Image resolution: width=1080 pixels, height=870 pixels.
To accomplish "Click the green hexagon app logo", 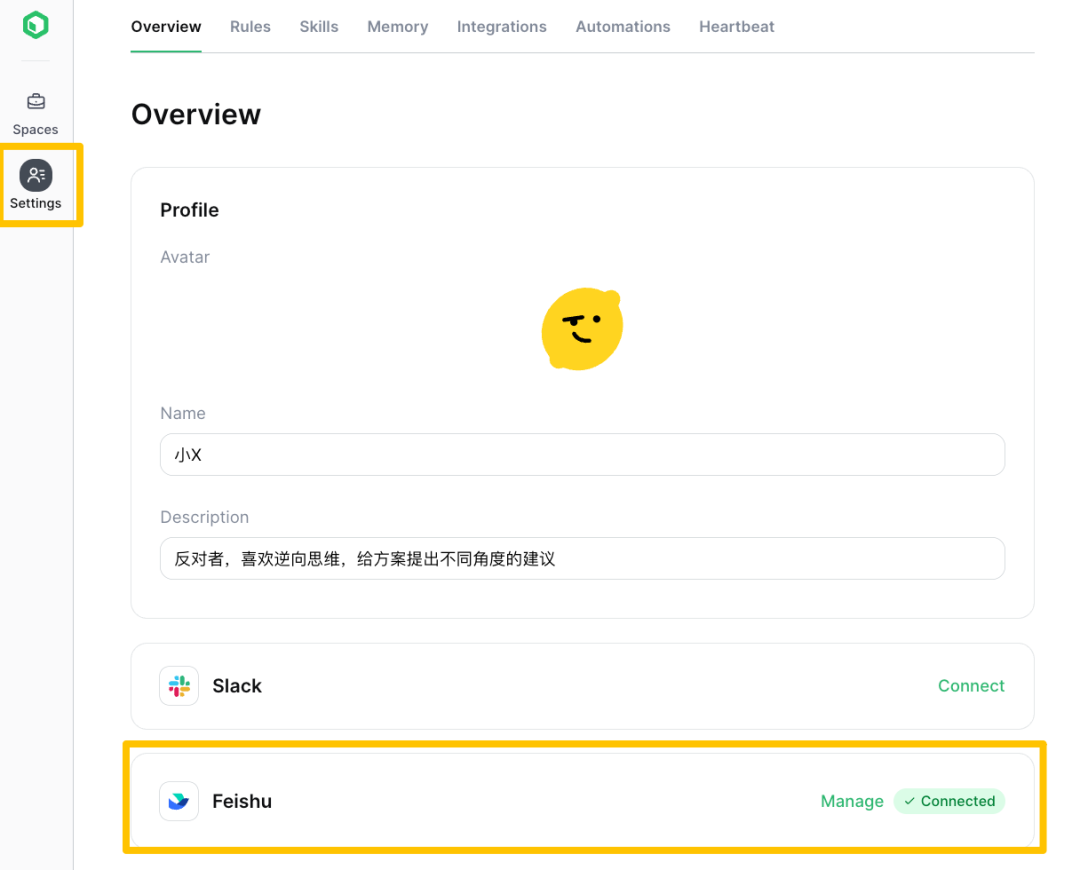I will click(x=35, y=24).
